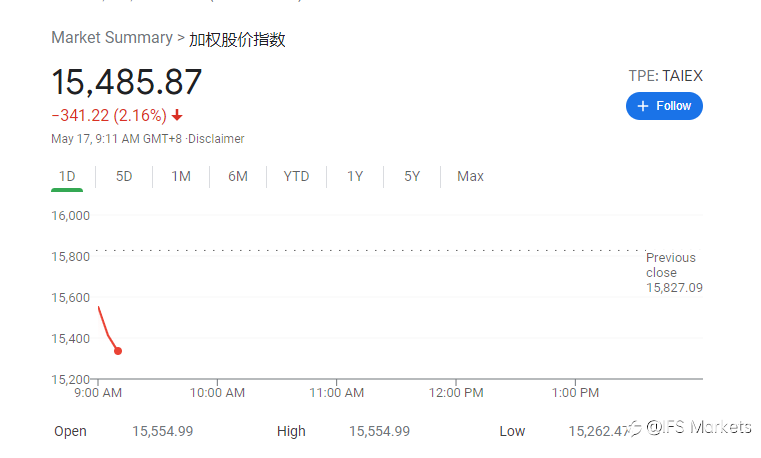Open the 1M chart range

pyautogui.click(x=181, y=176)
